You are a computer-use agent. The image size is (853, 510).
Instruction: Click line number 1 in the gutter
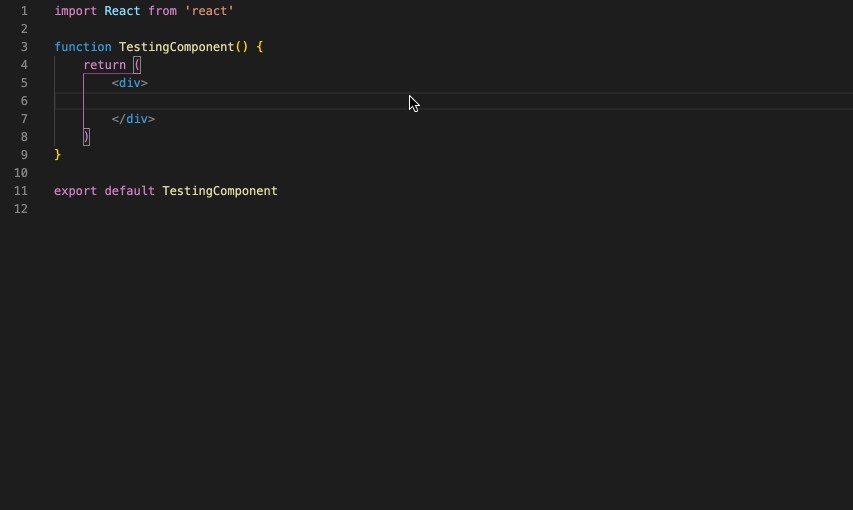pos(24,11)
